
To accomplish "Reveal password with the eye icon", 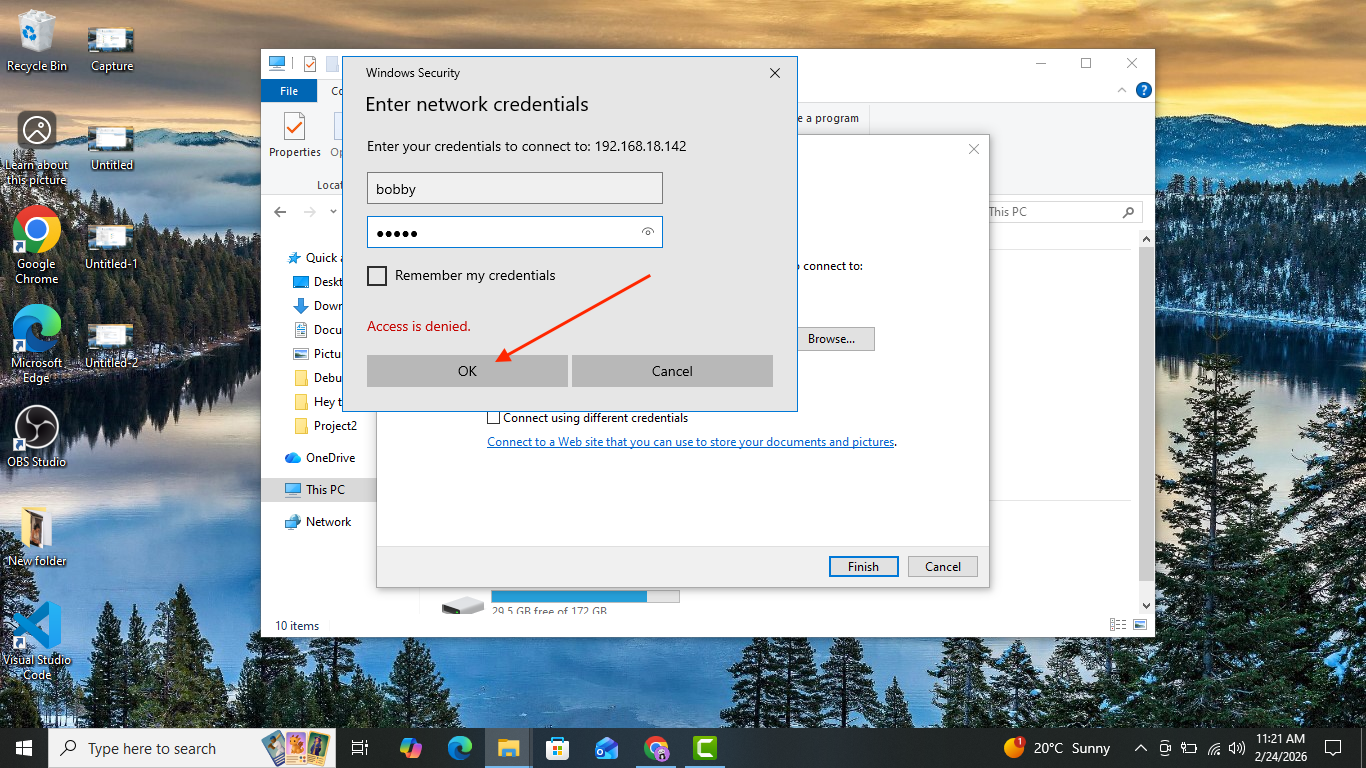I will [647, 233].
